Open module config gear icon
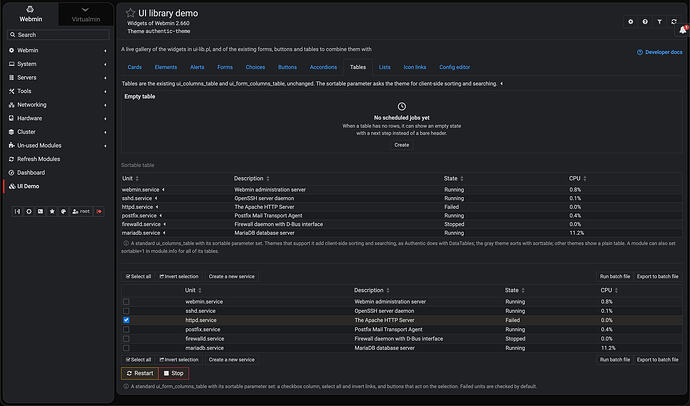This screenshot has height=406, width=690. point(631,22)
